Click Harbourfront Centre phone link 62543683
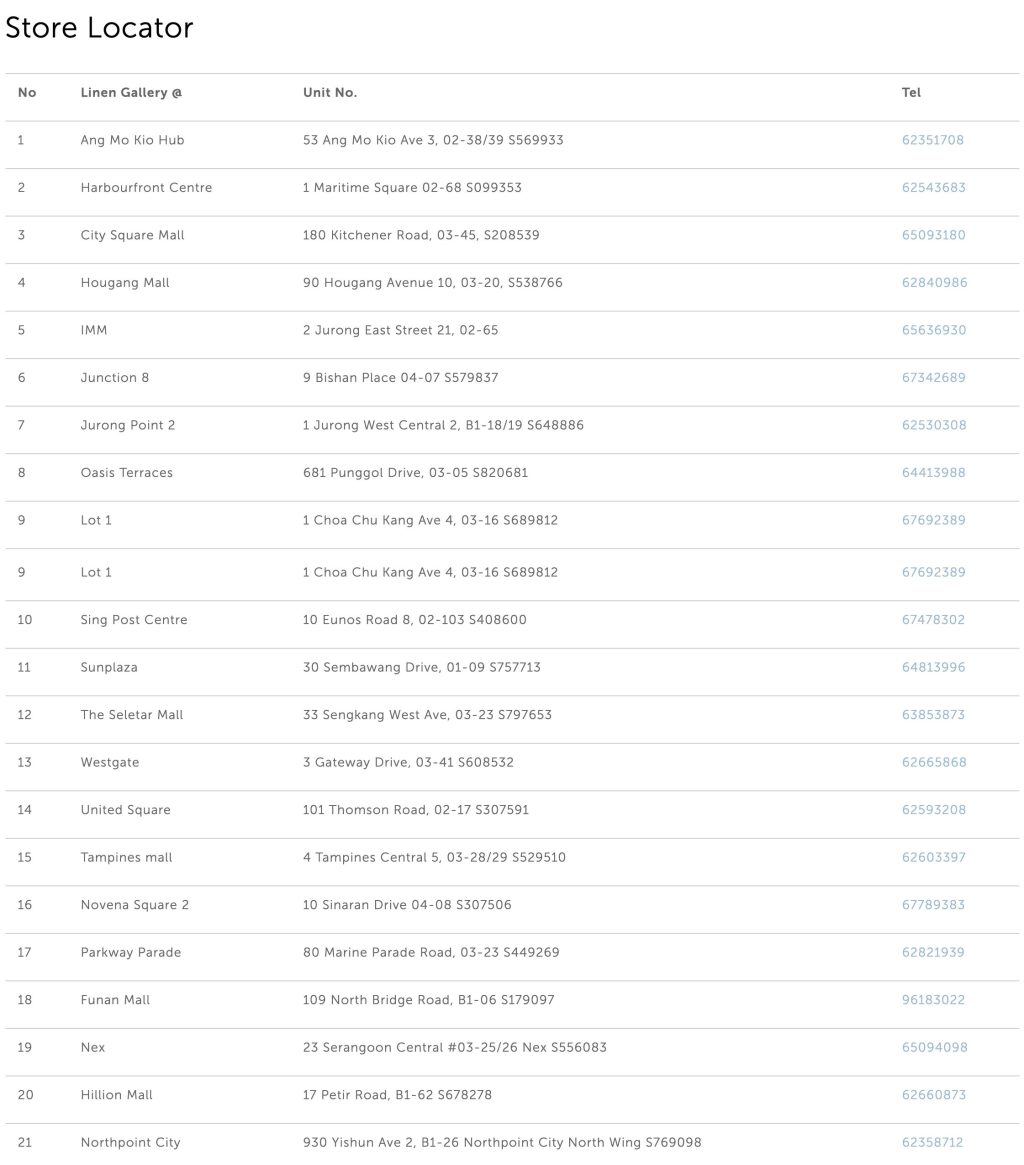Viewport: 1024px width, 1165px height. (933, 188)
